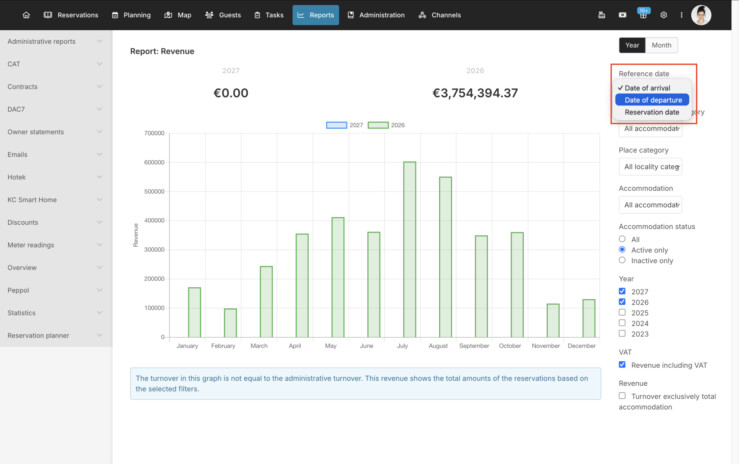This screenshot has height=464, width=739.
Task: Expand the Peppol sidebar section
Action: click(56, 290)
